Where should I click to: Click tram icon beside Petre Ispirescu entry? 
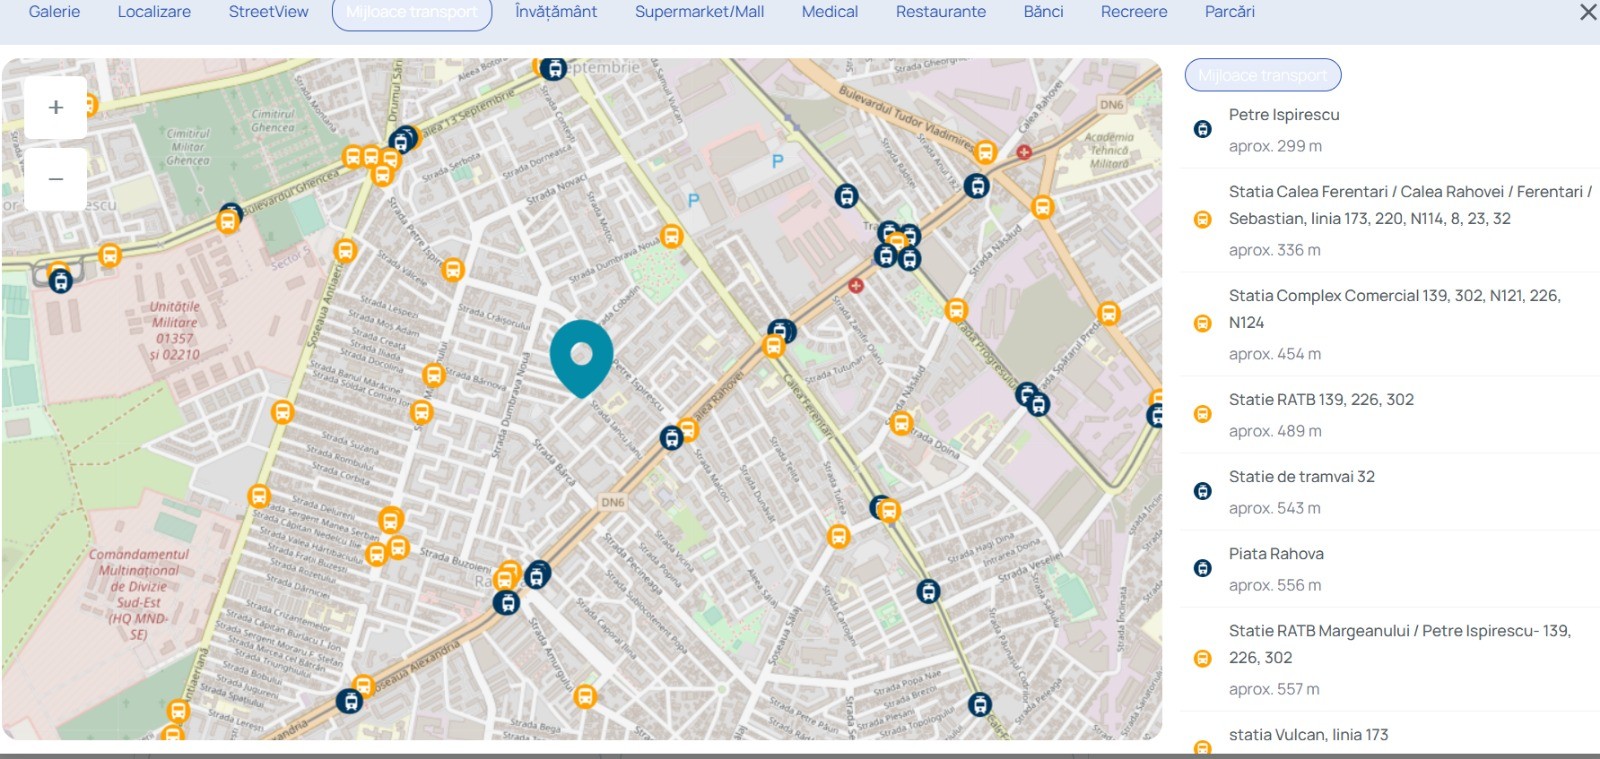pyautogui.click(x=1203, y=129)
